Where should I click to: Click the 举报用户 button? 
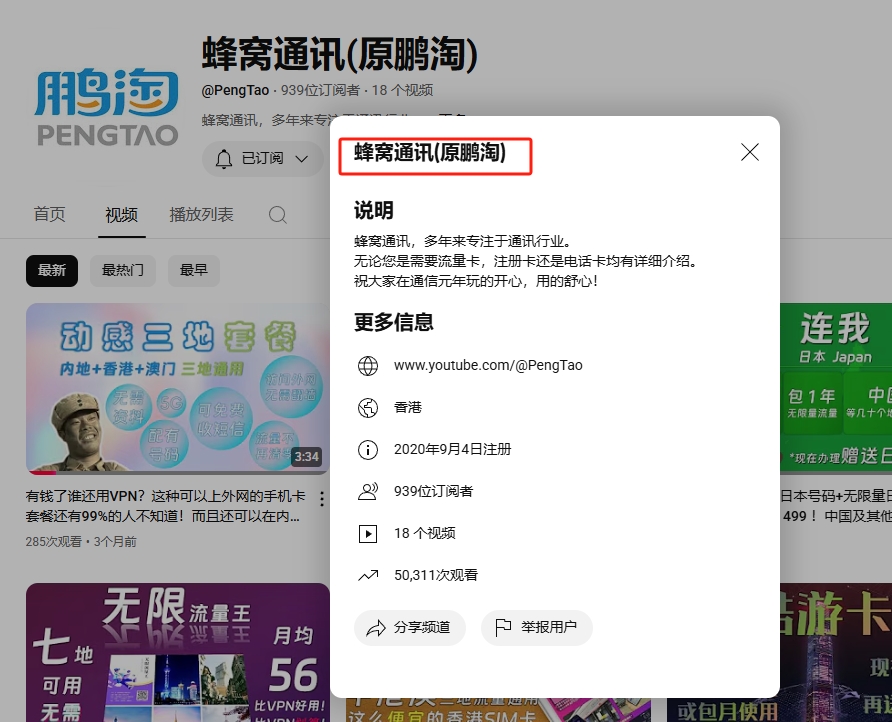537,628
